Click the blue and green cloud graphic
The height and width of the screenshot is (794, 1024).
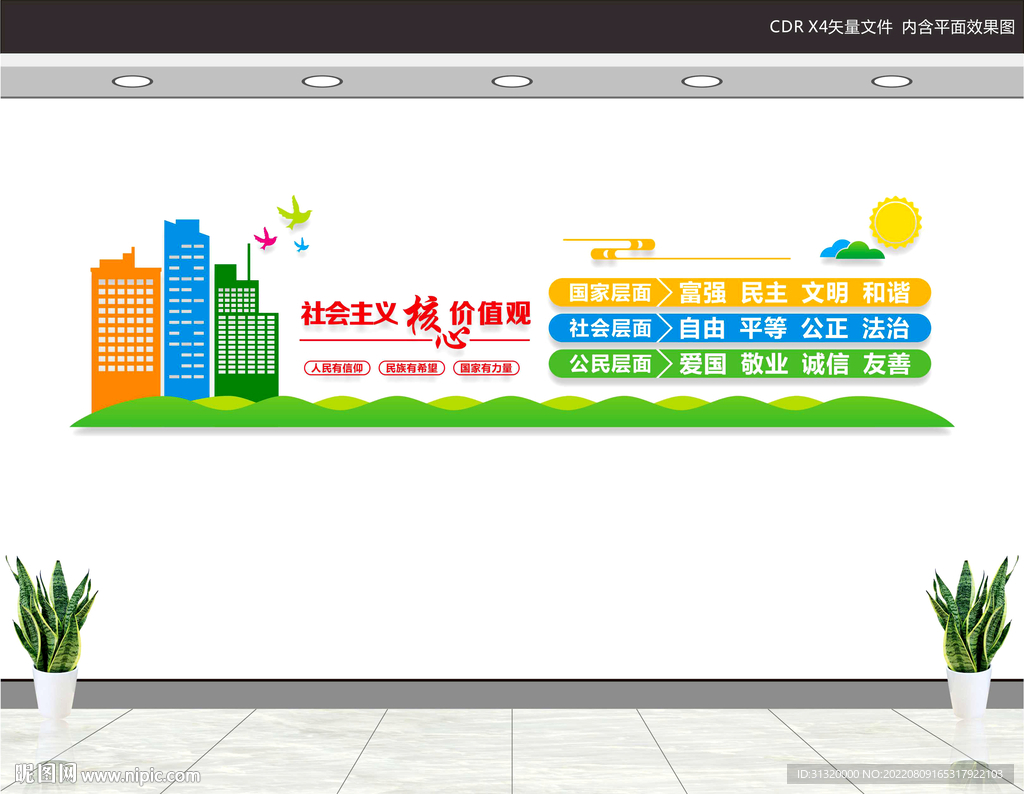pyautogui.click(x=852, y=249)
